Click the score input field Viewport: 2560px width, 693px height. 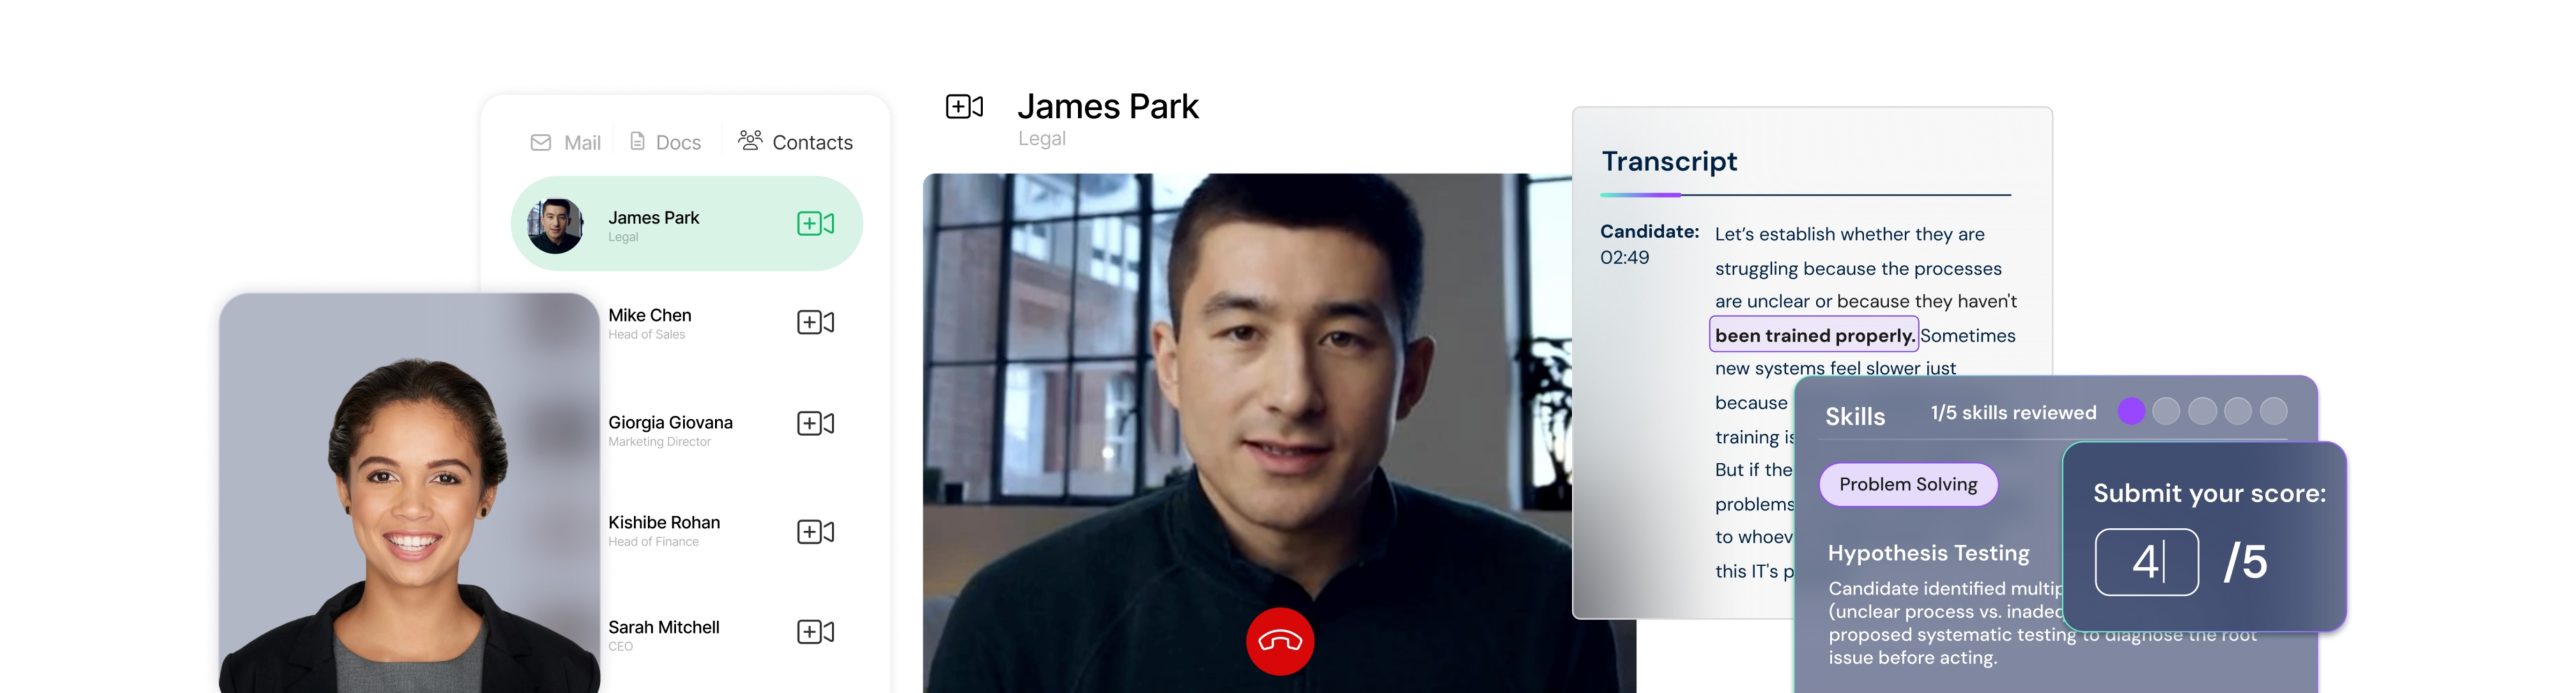[2146, 562]
